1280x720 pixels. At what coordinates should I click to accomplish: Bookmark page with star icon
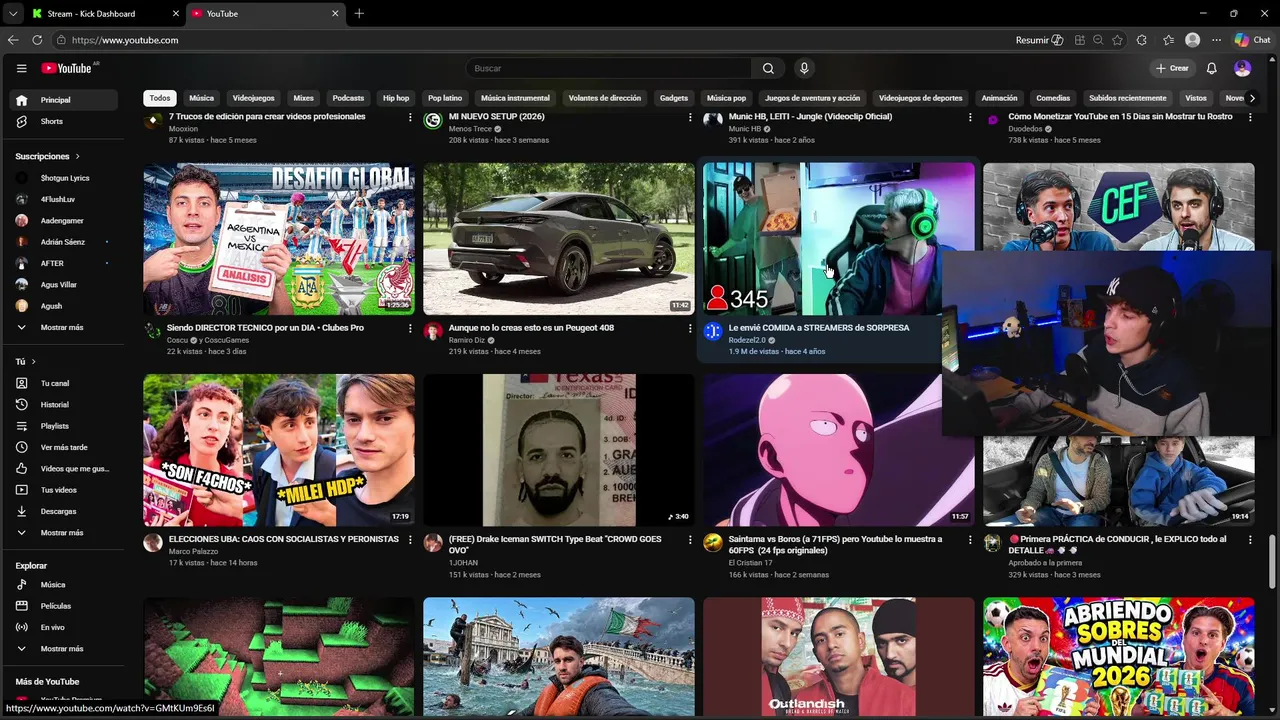click(x=1117, y=40)
